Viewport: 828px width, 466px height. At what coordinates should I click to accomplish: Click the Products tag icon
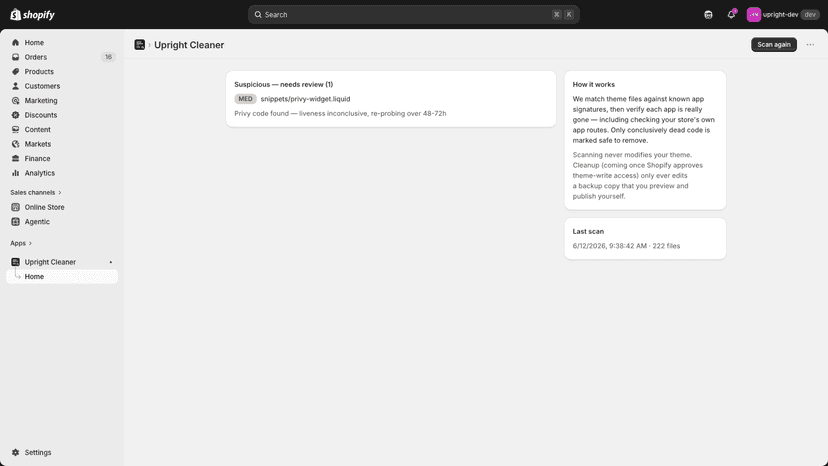(x=15, y=71)
